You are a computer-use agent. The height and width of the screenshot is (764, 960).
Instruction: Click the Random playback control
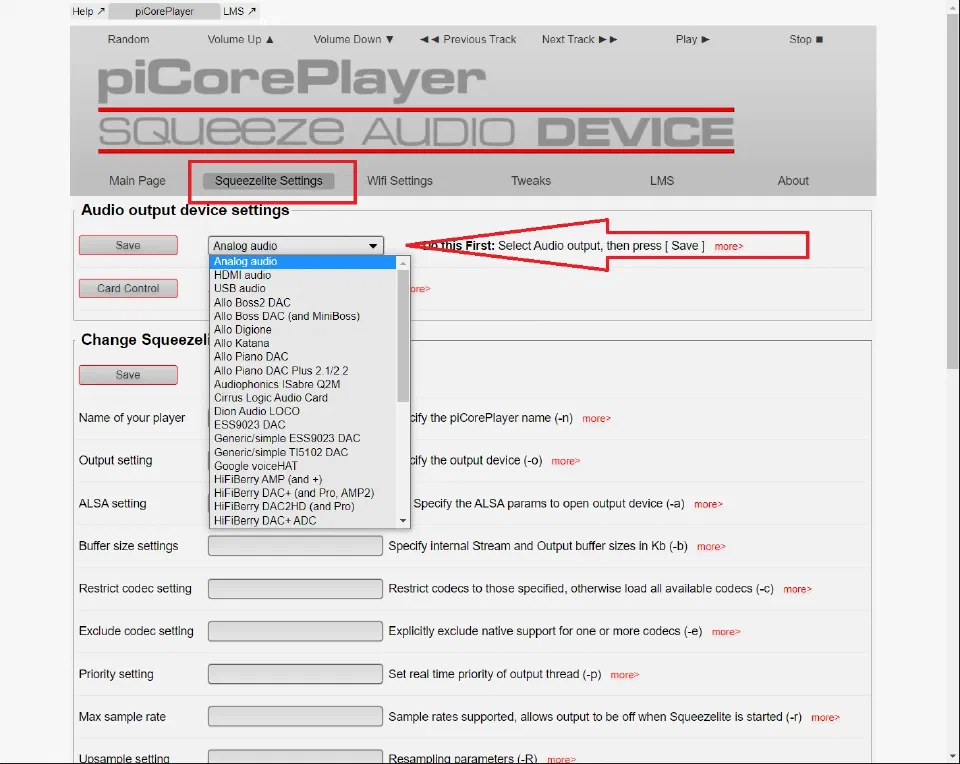pyautogui.click(x=129, y=39)
